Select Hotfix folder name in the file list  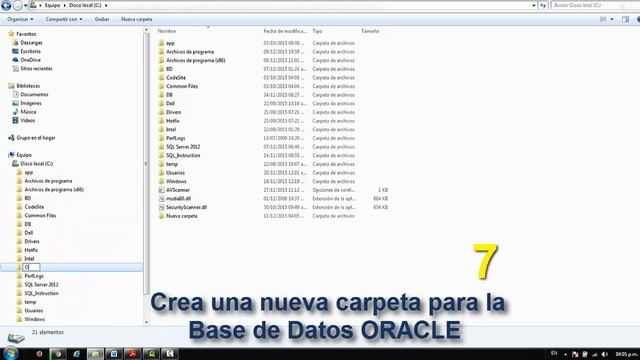[173, 121]
